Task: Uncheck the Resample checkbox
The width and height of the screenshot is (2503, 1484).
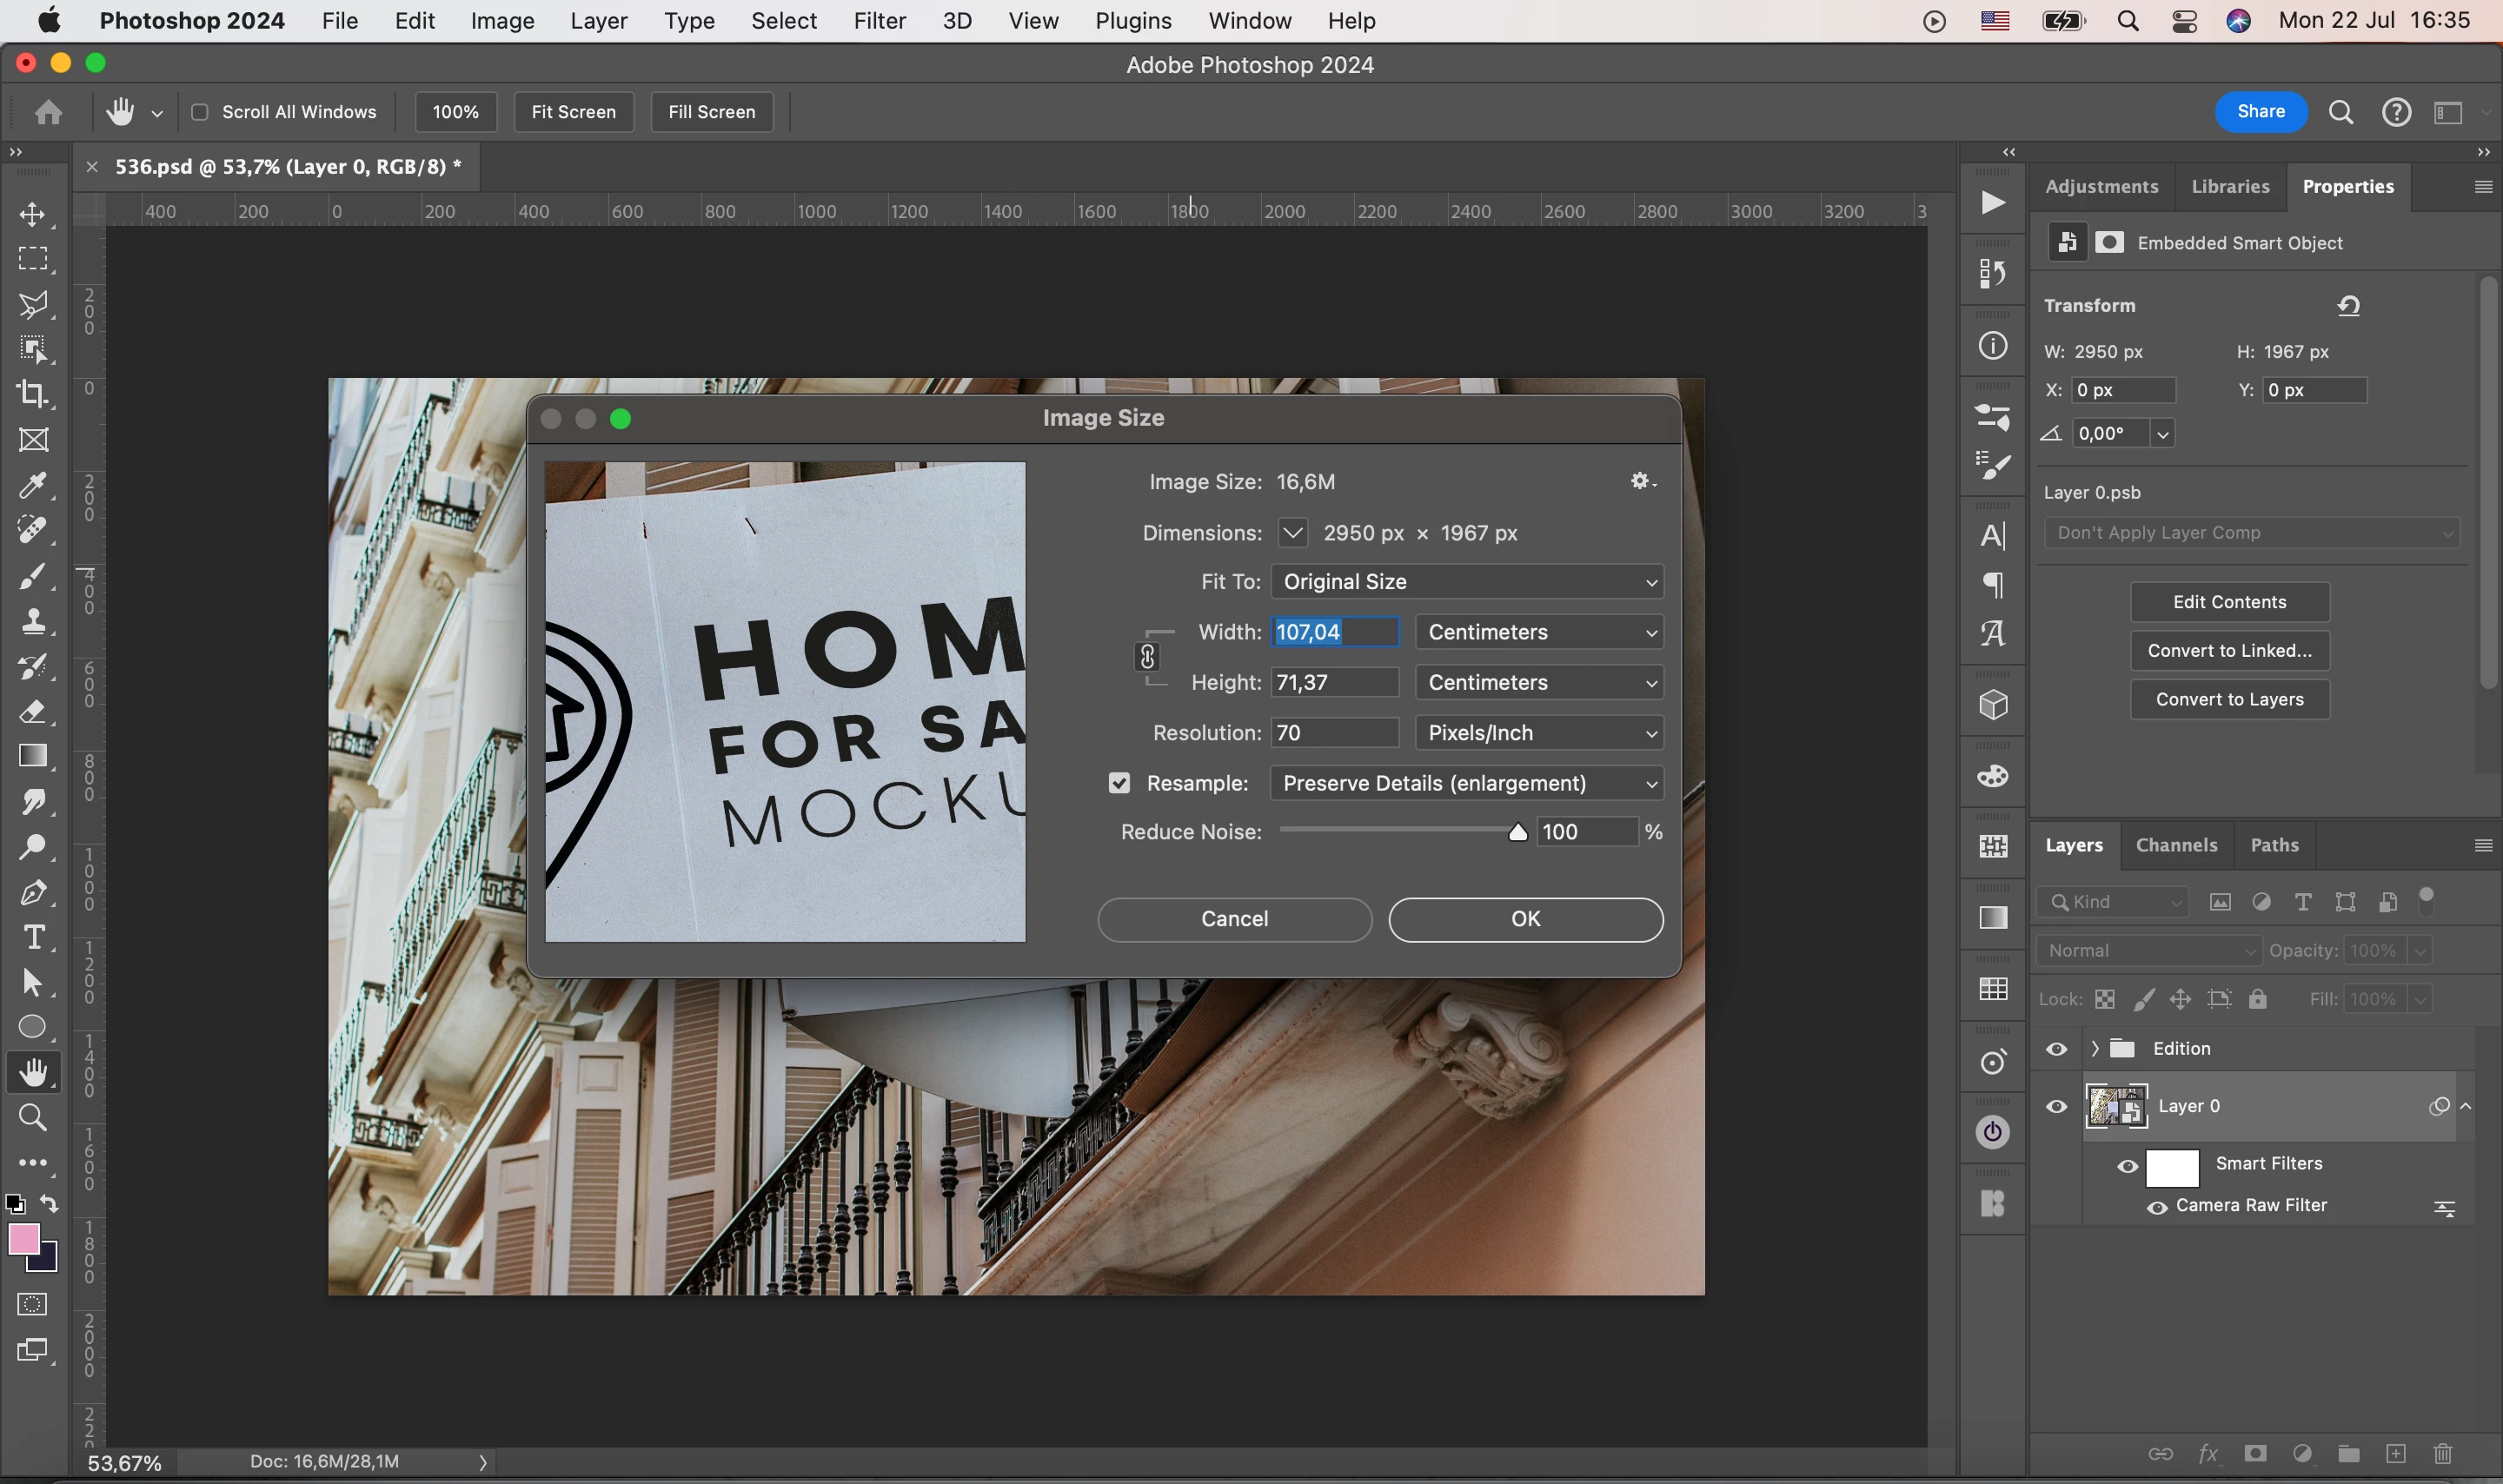Action: pyautogui.click(x=1119, y=783)
